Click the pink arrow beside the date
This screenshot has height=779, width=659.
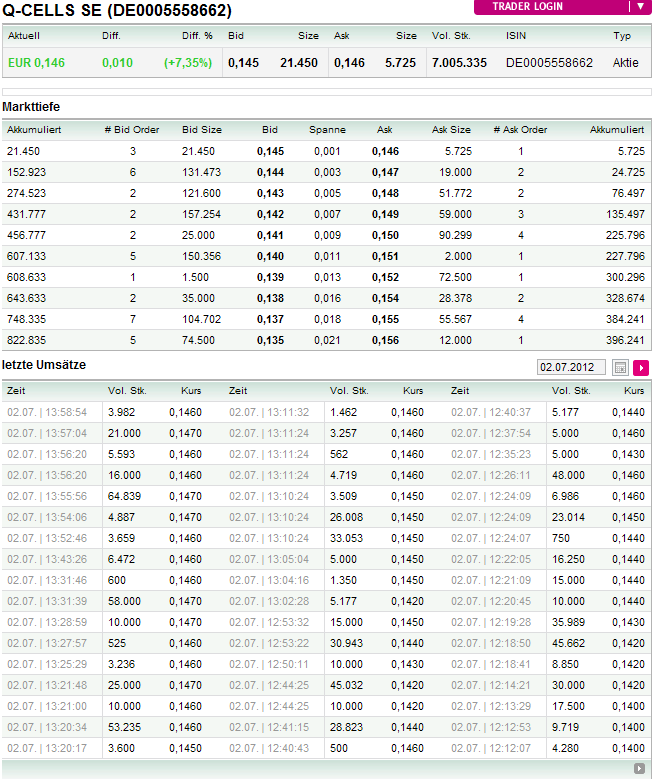click(641, 368)
